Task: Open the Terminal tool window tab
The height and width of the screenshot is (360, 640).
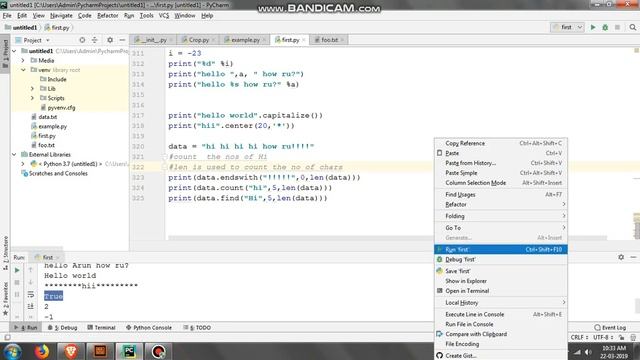Action: [x=101, y=327]
